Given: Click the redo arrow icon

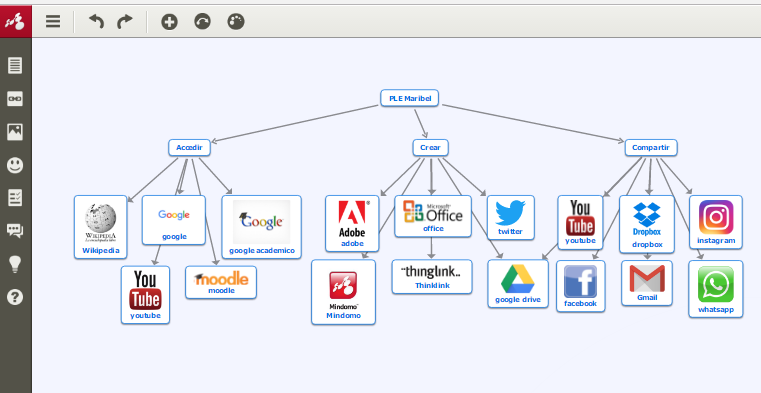Looking at the screenshot, I should [125, 21].
